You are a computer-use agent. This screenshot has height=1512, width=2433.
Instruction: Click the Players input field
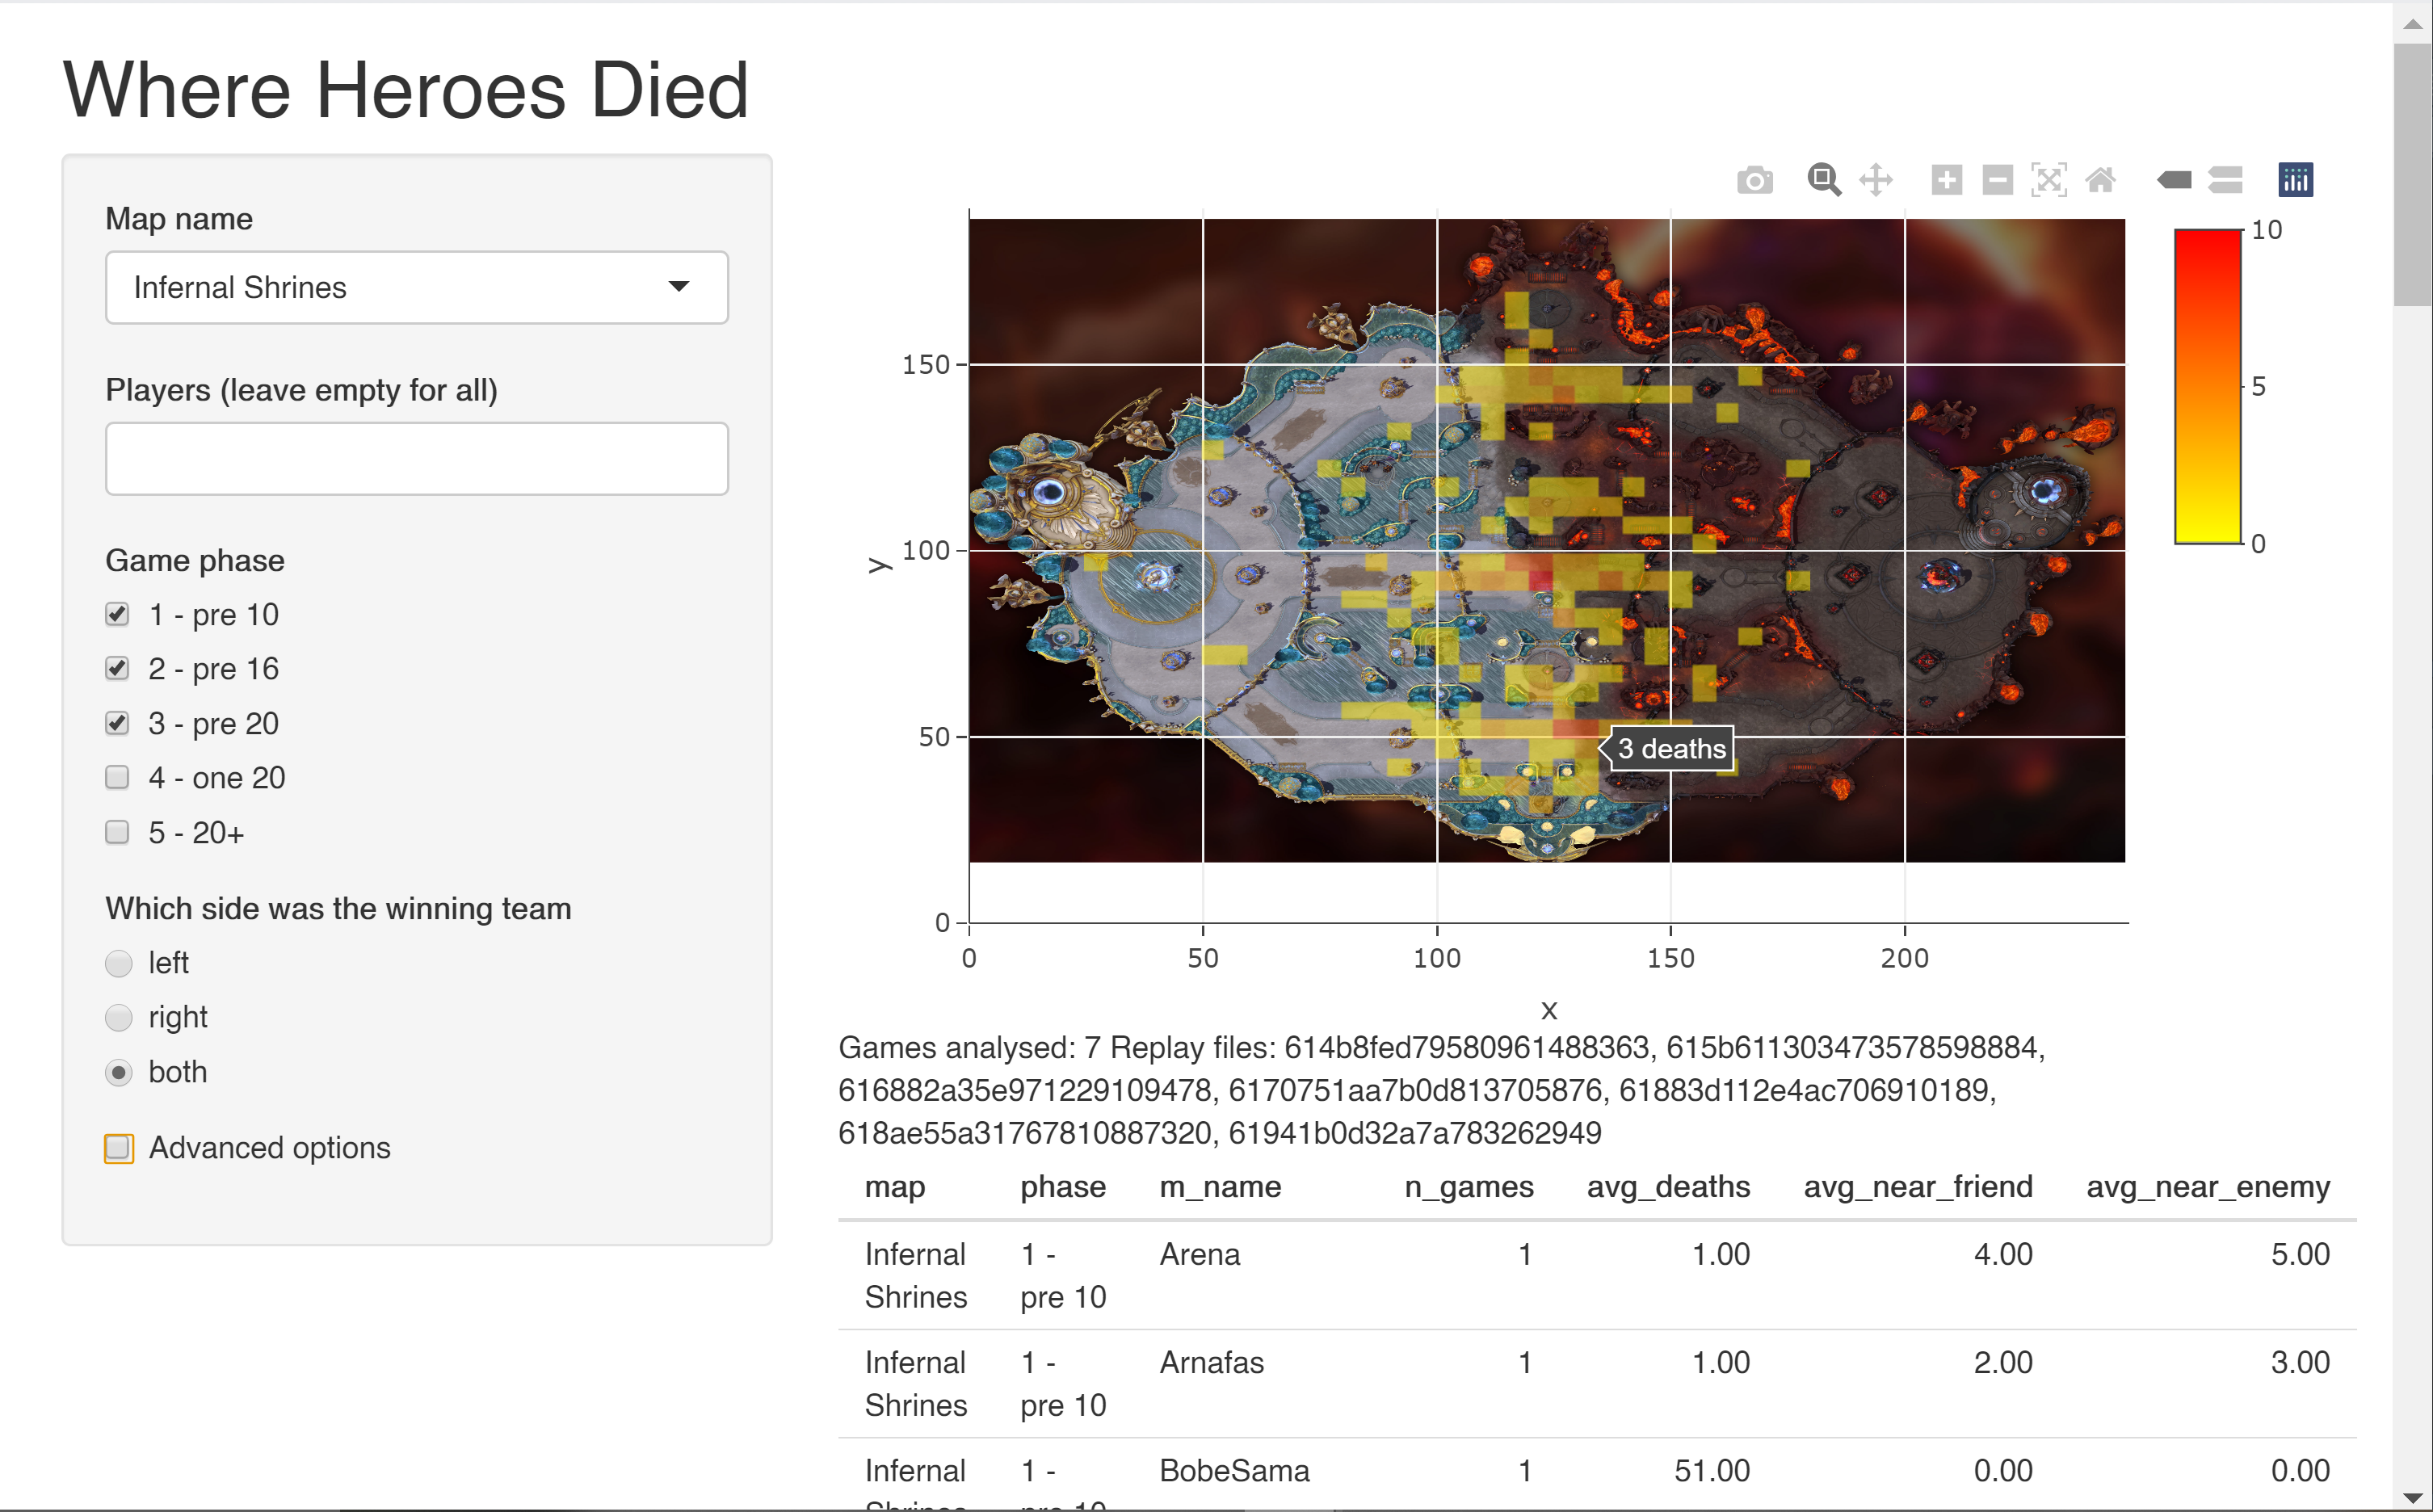[x=416, y=459]
